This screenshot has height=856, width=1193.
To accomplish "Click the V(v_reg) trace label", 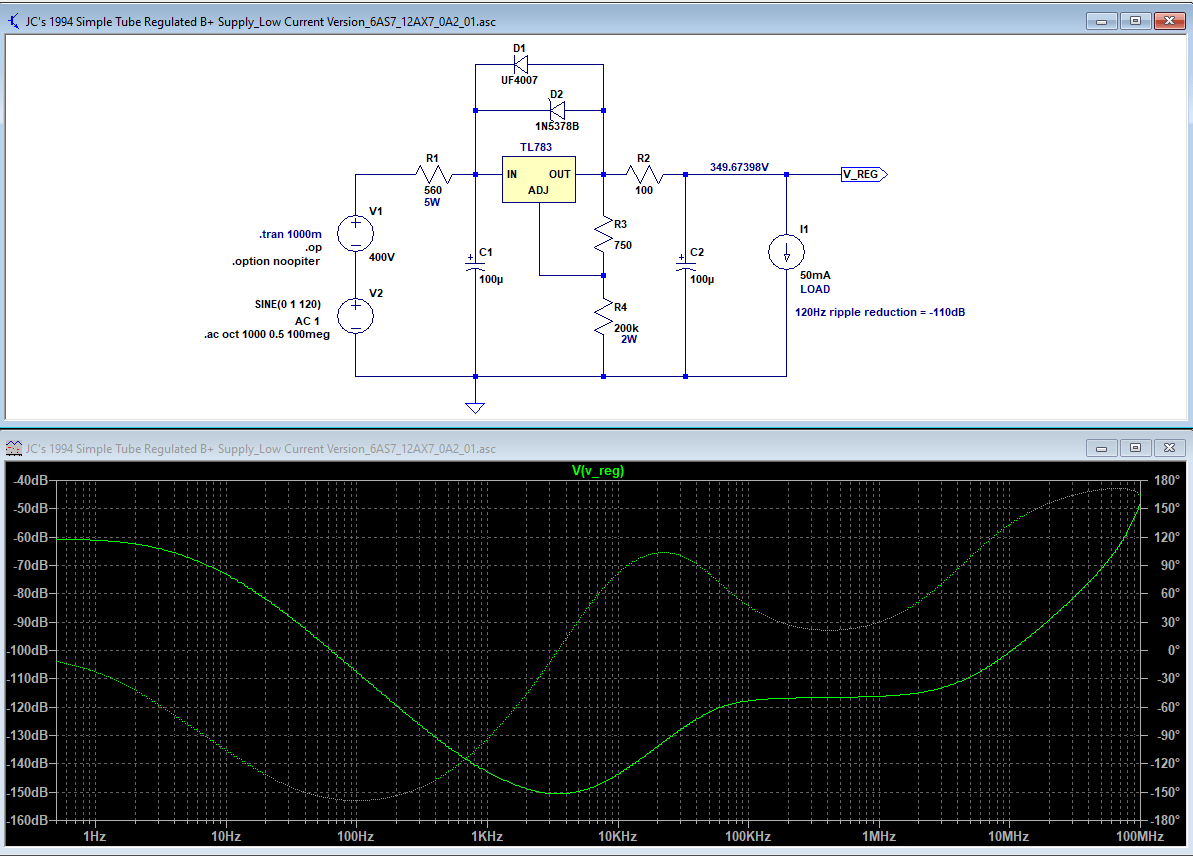I will [598, 470].
